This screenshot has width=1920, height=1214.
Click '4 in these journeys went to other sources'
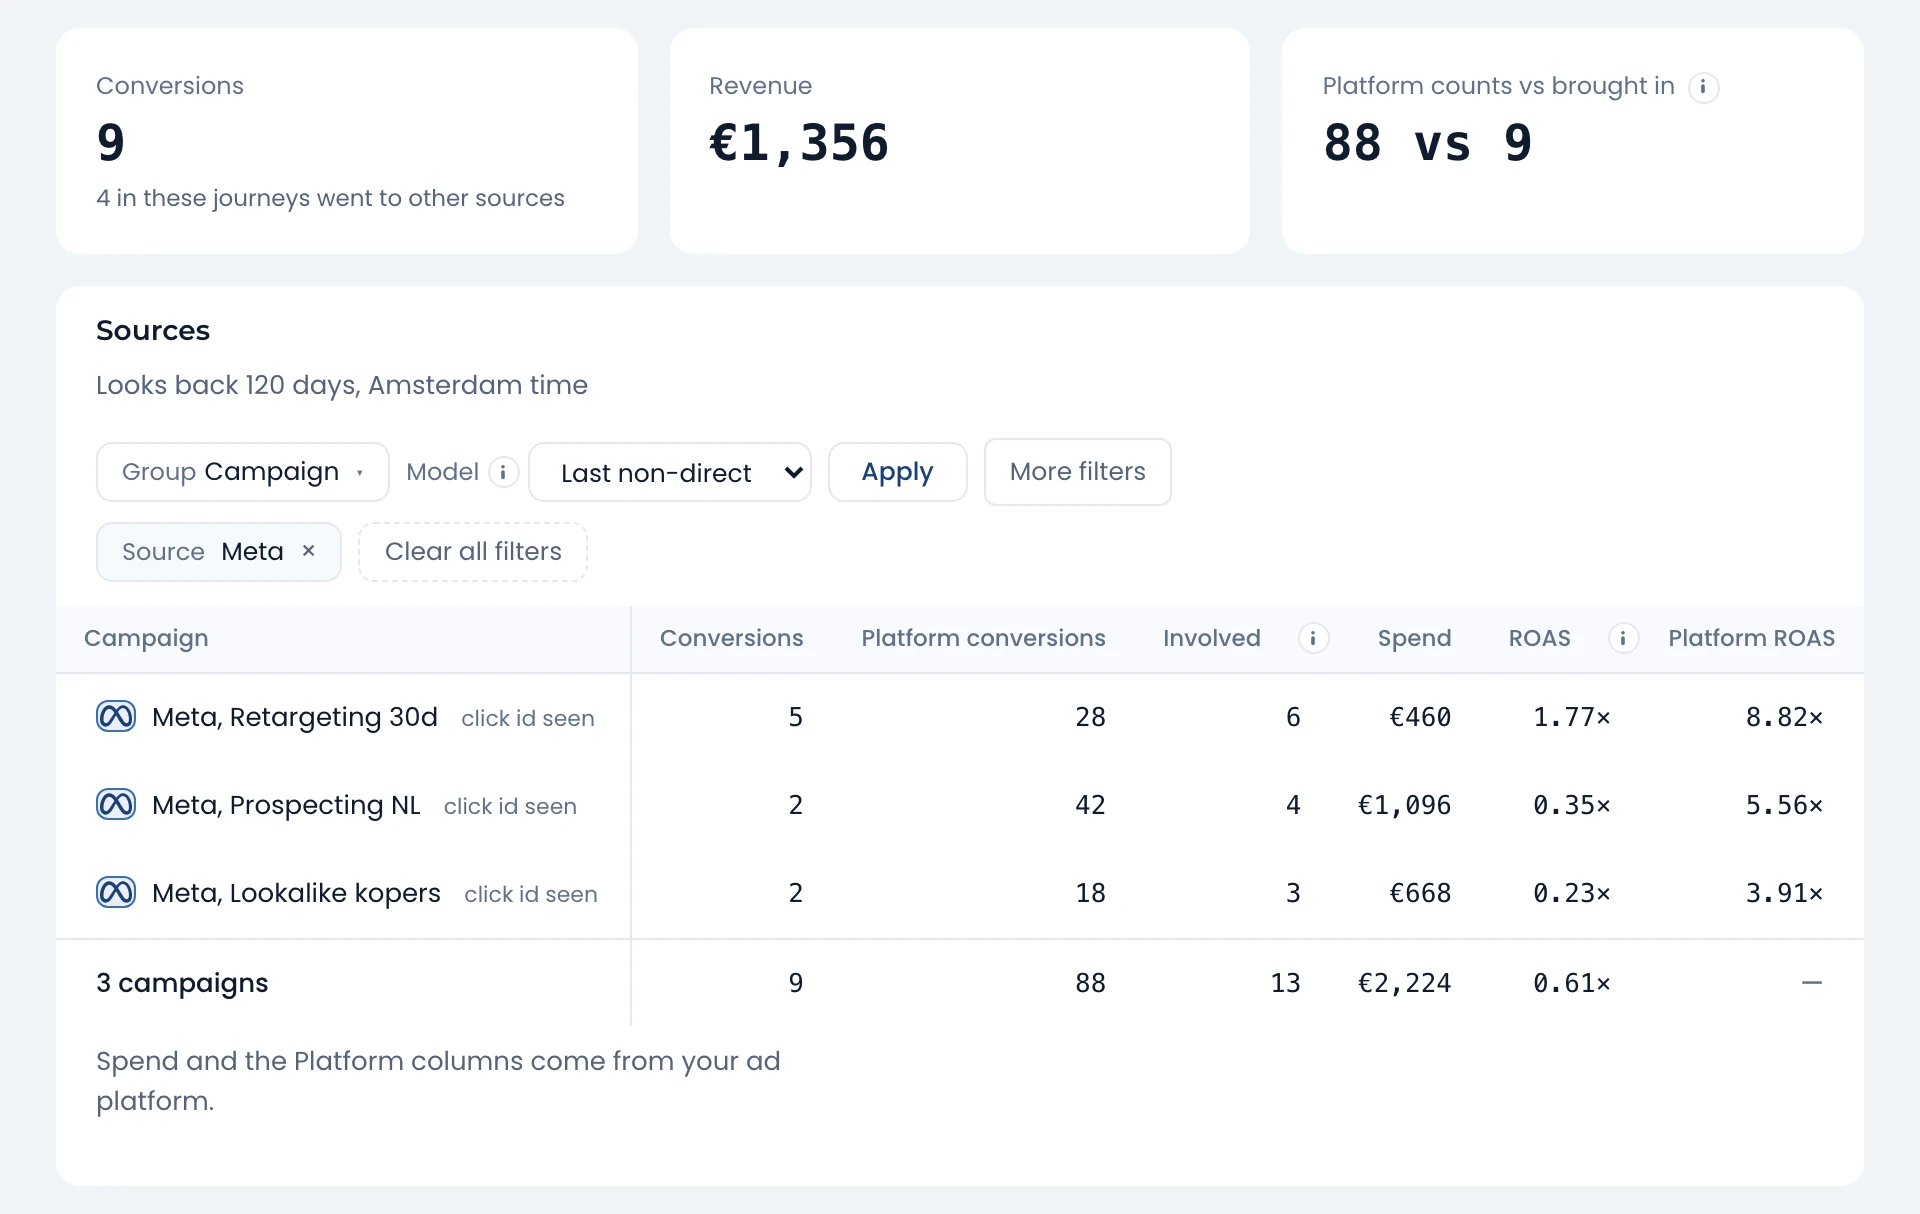click(x=330, y=198)
